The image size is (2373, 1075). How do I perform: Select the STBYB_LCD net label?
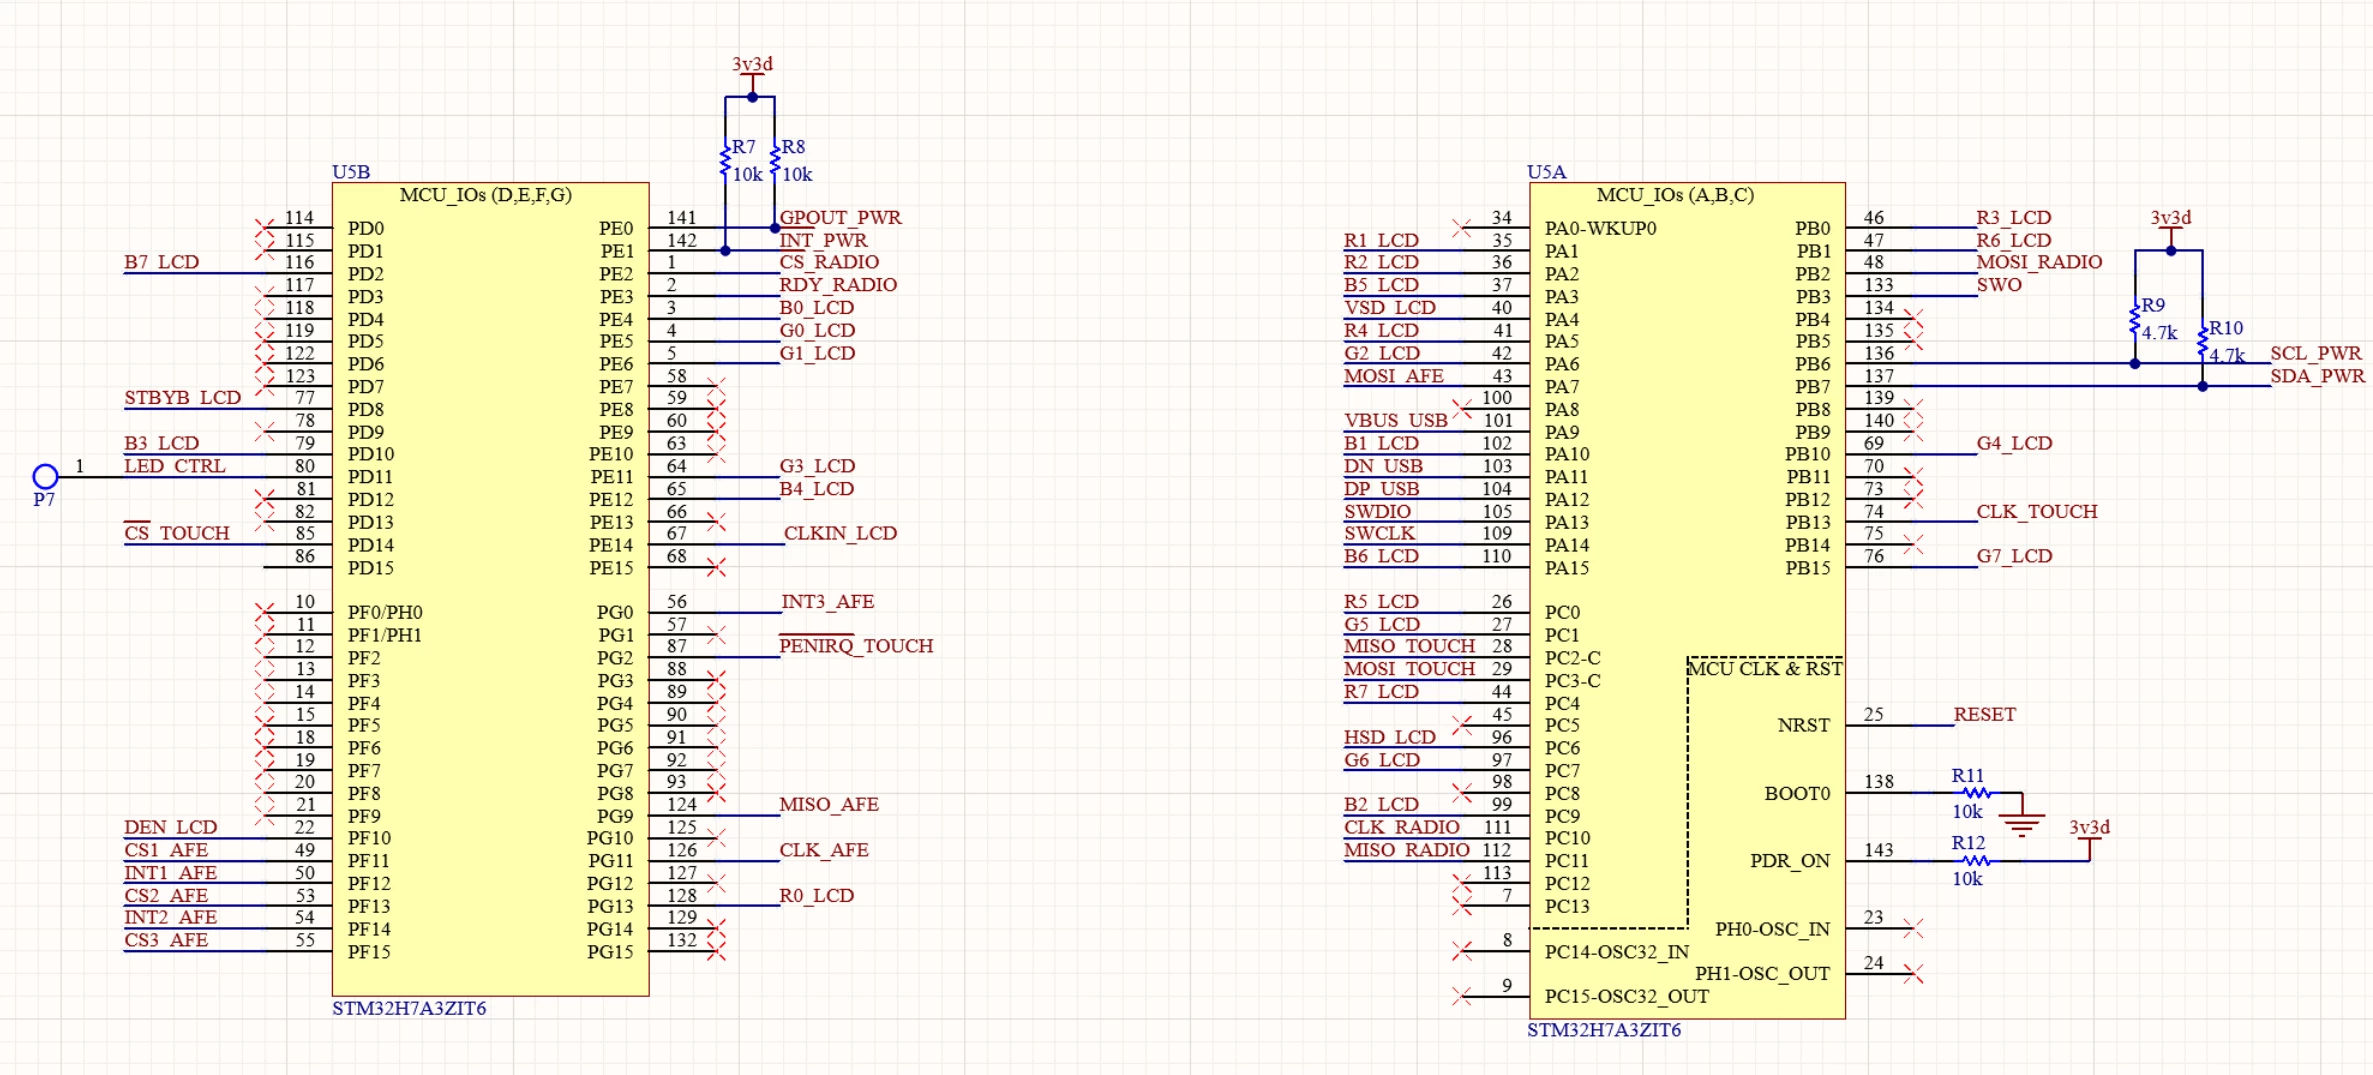(x=183, y=398)
